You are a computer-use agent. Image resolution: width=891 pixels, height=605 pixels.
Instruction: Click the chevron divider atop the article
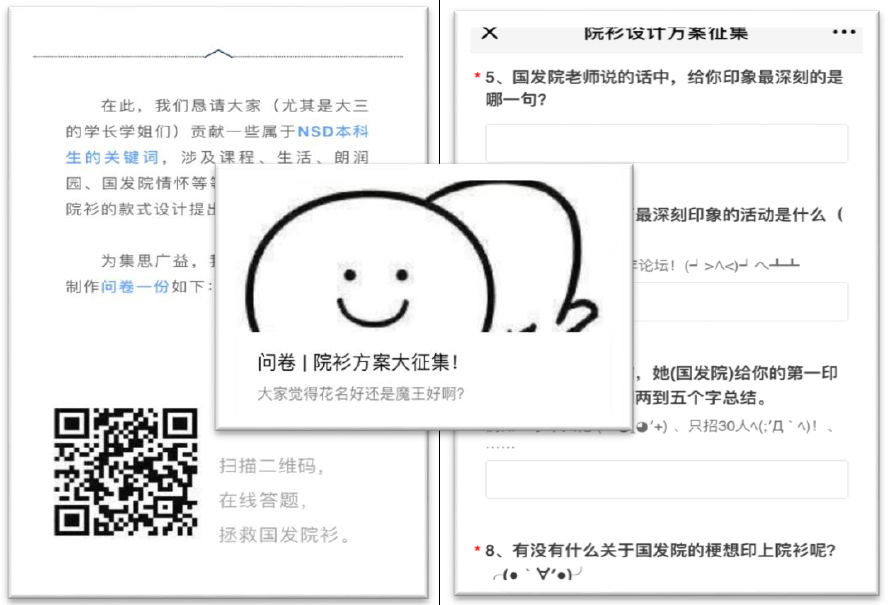tap(218, 54)
